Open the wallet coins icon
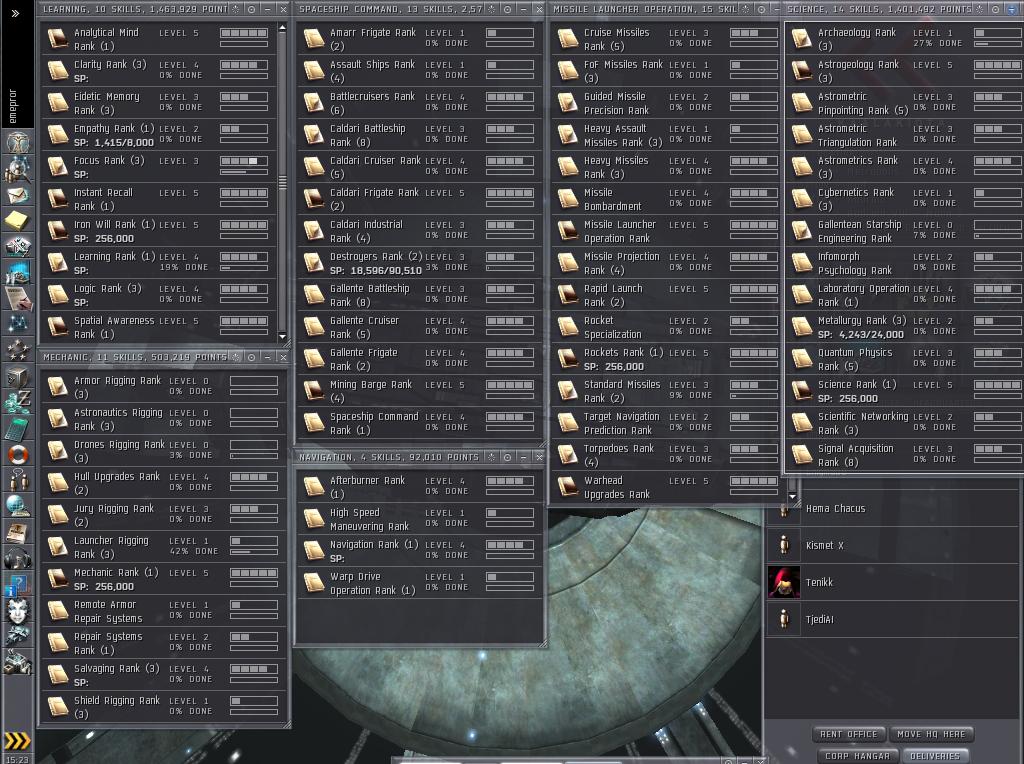Screen dimensions: 1024x764 pos(17,401)
